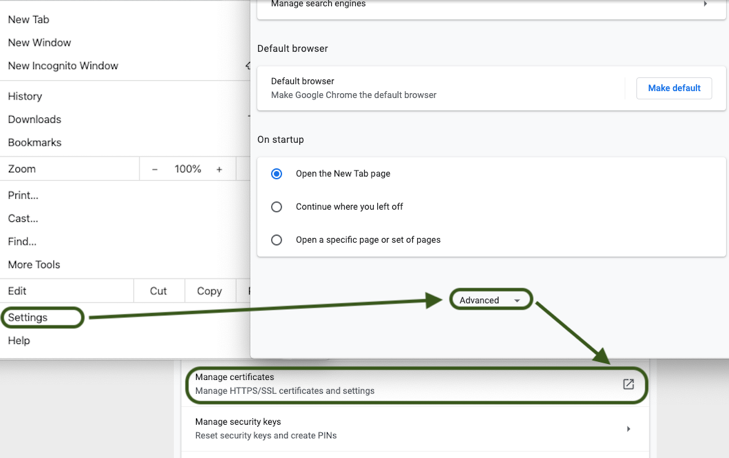Viewport: 729px width, 458px height.
Task: Open the Manage security keys row
Action: point(400,429)
